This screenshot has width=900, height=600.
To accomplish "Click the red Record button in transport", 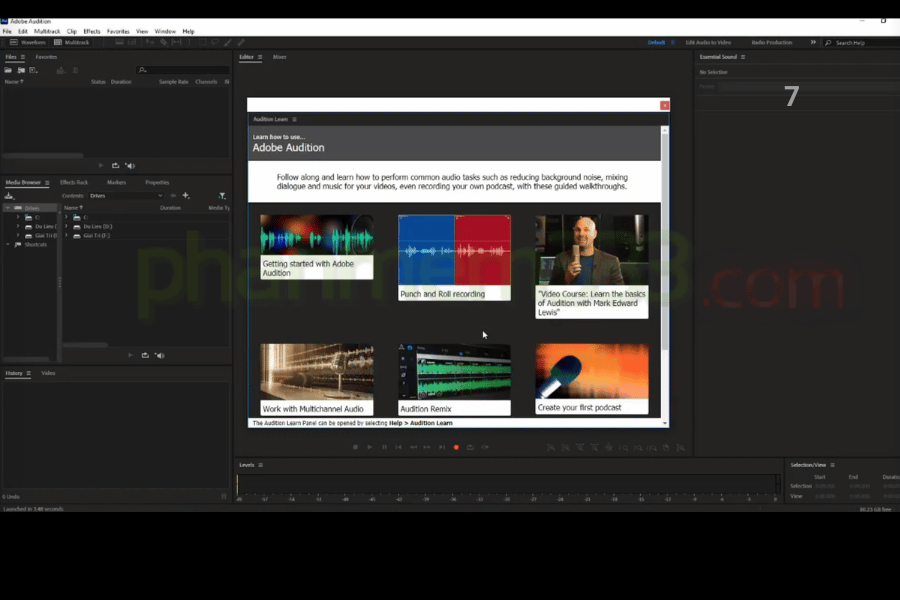I will click(456, 447).
